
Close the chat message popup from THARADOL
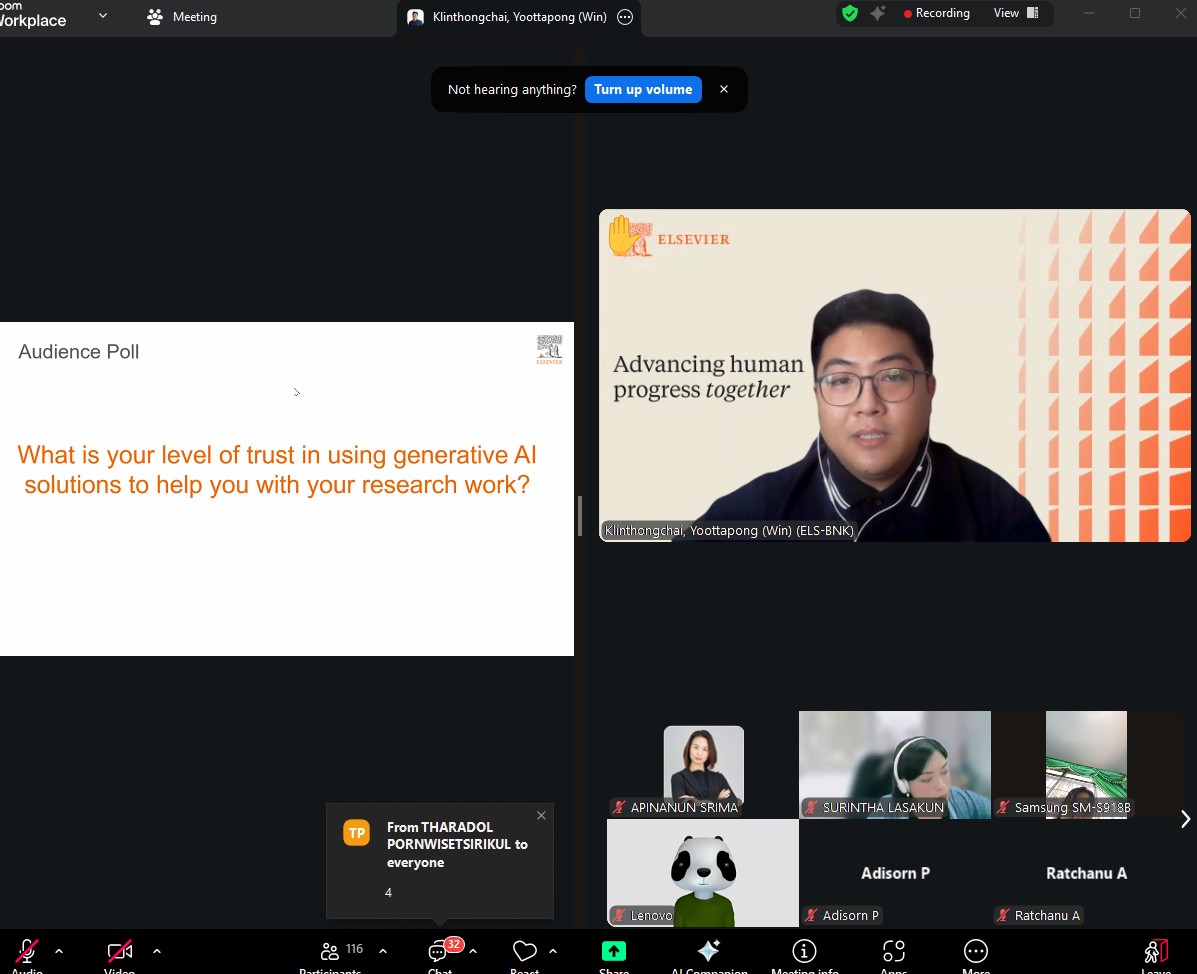point(541,816)
